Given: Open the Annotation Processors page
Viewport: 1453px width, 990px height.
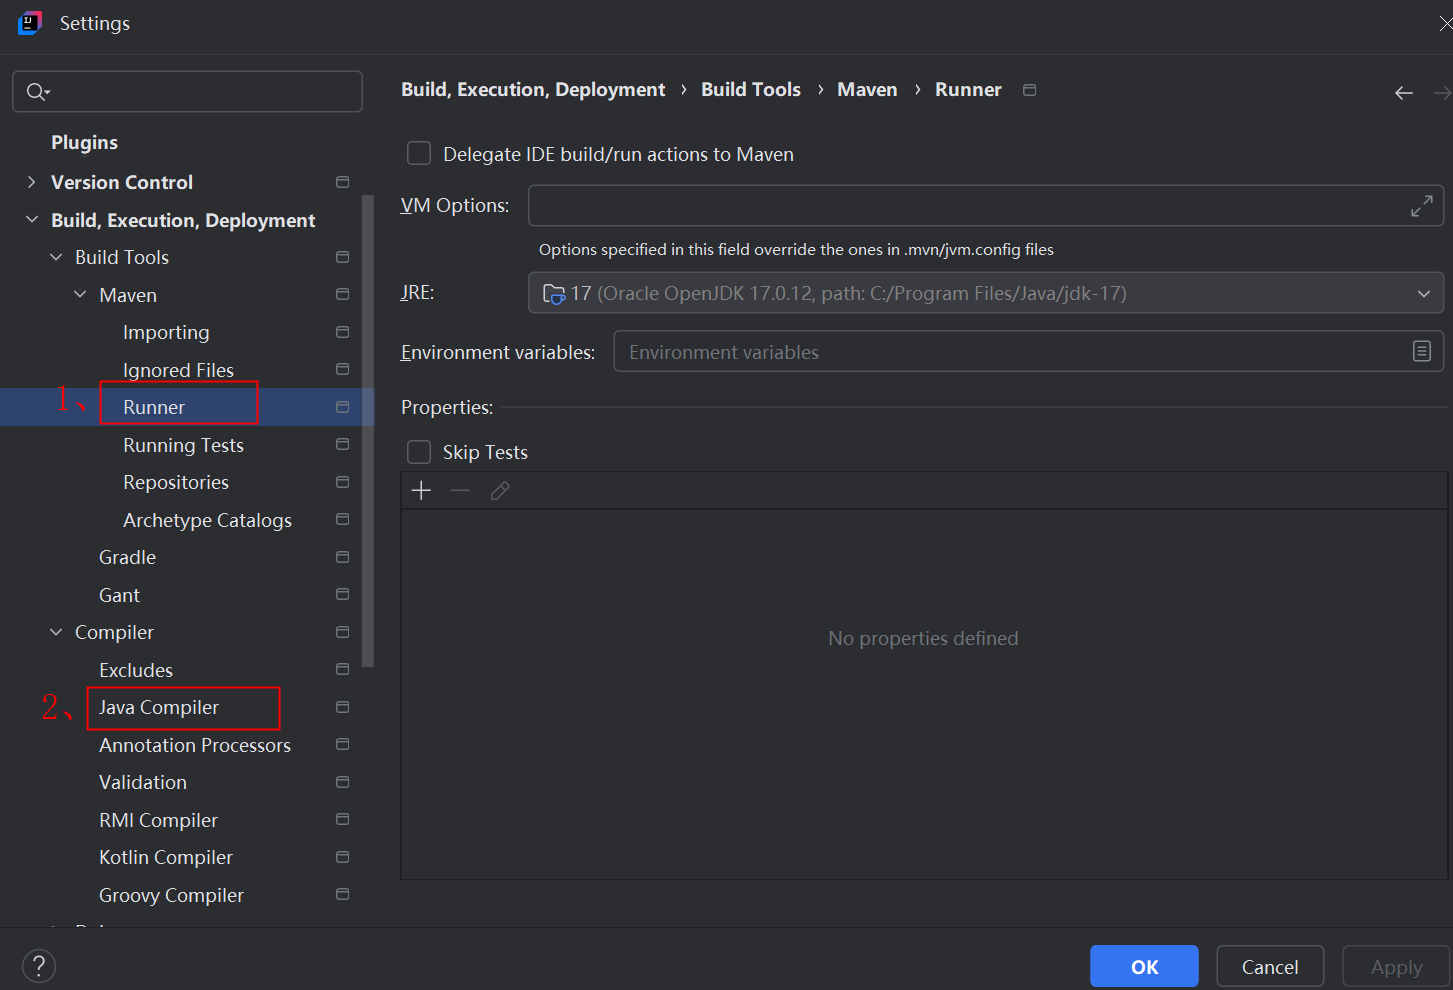Looking at the screenshot, I should click(195, 745).
